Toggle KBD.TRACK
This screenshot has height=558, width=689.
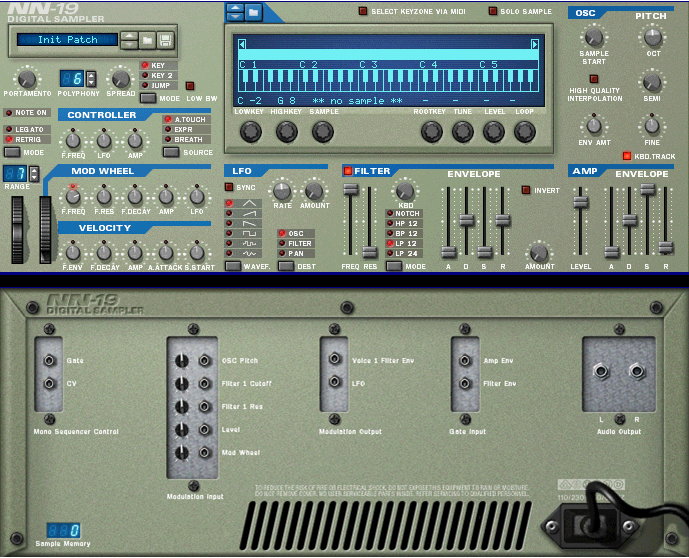(627, 156)
